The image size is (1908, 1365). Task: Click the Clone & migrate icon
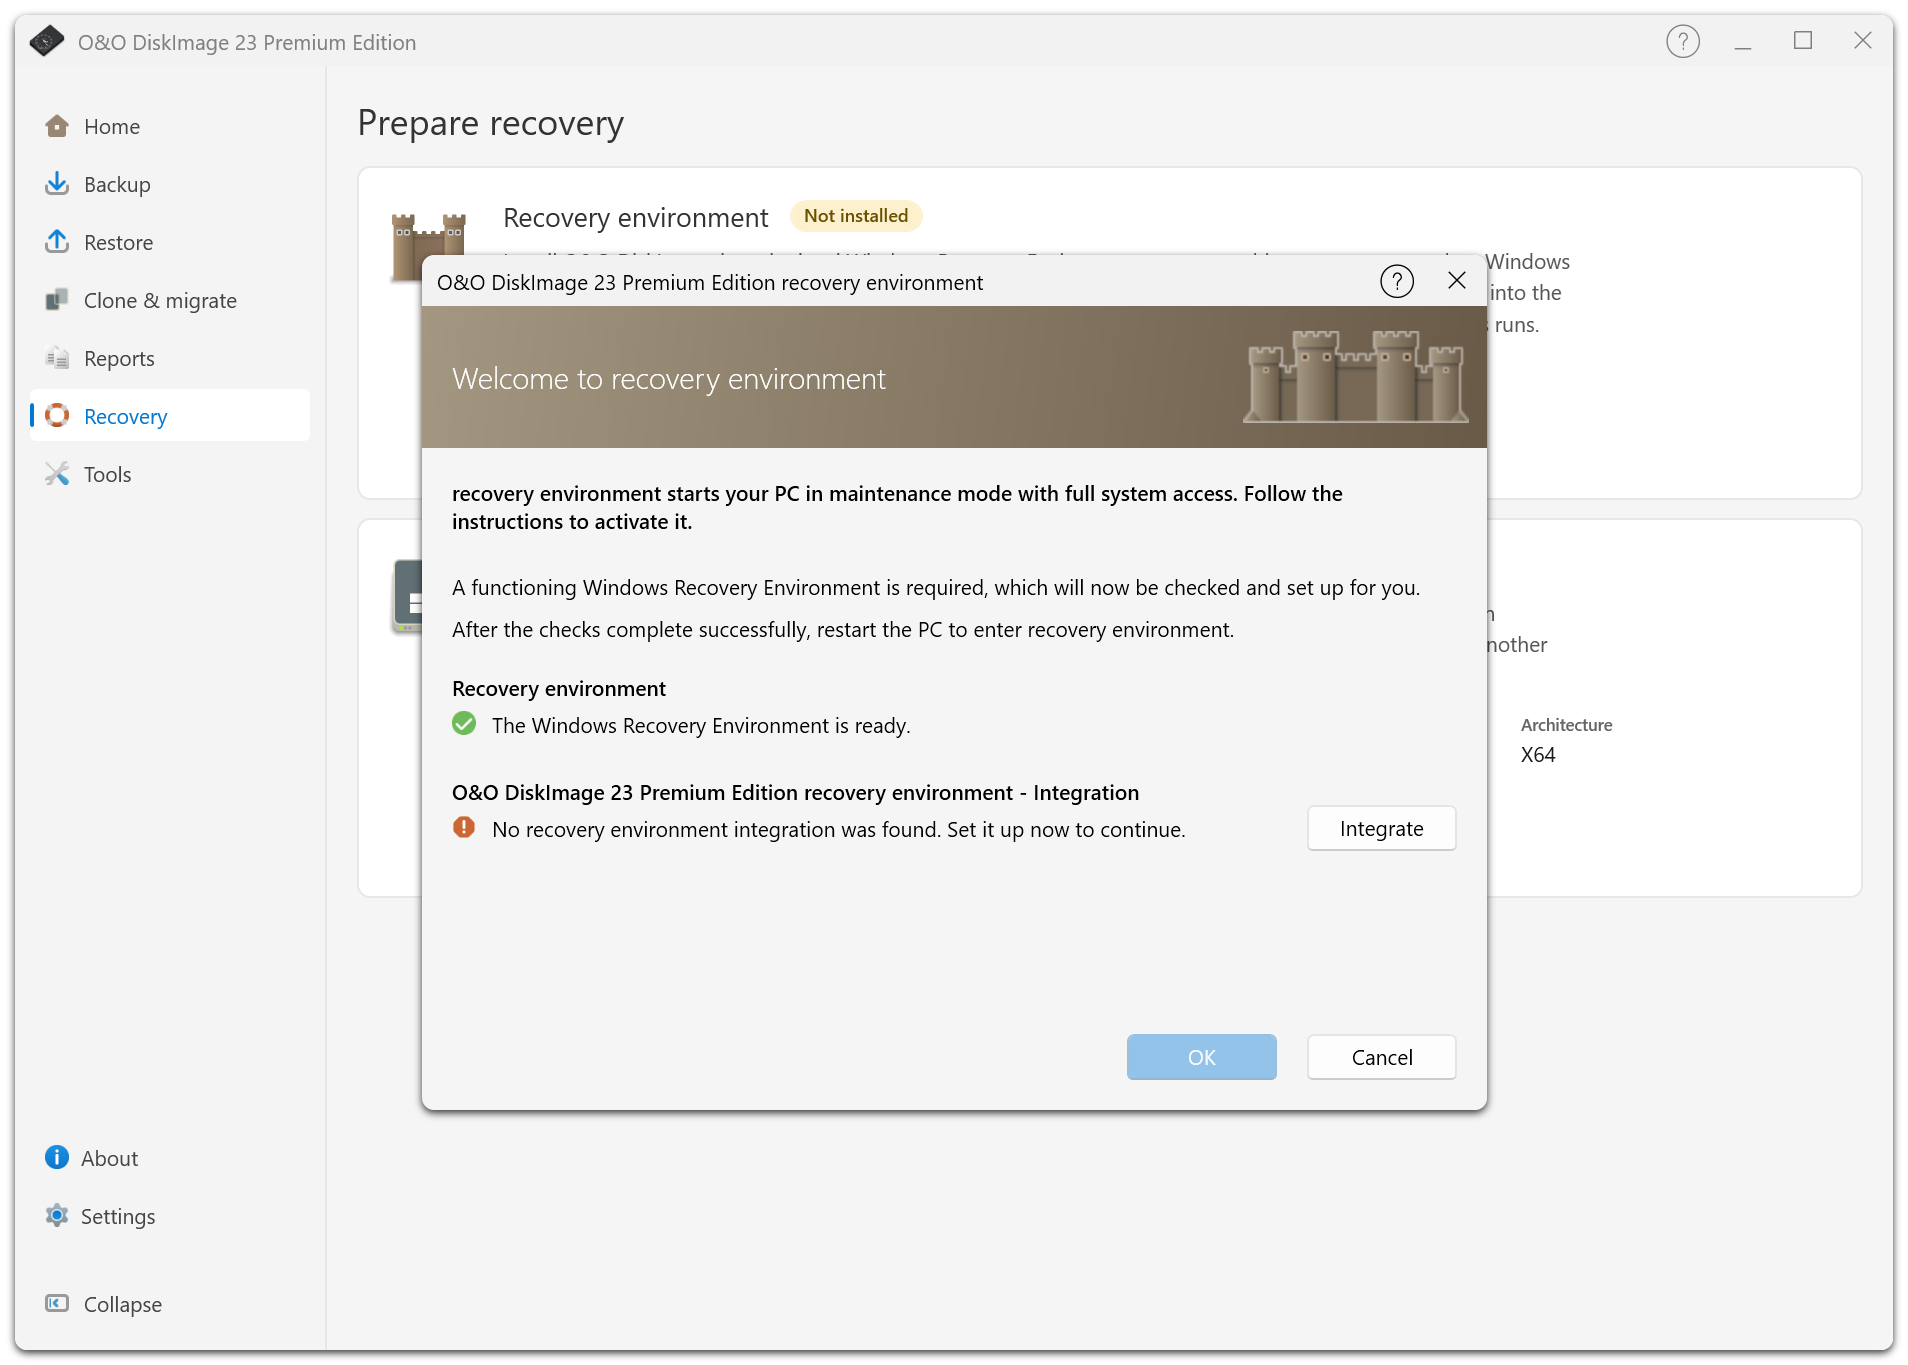[x=57, y=300]
